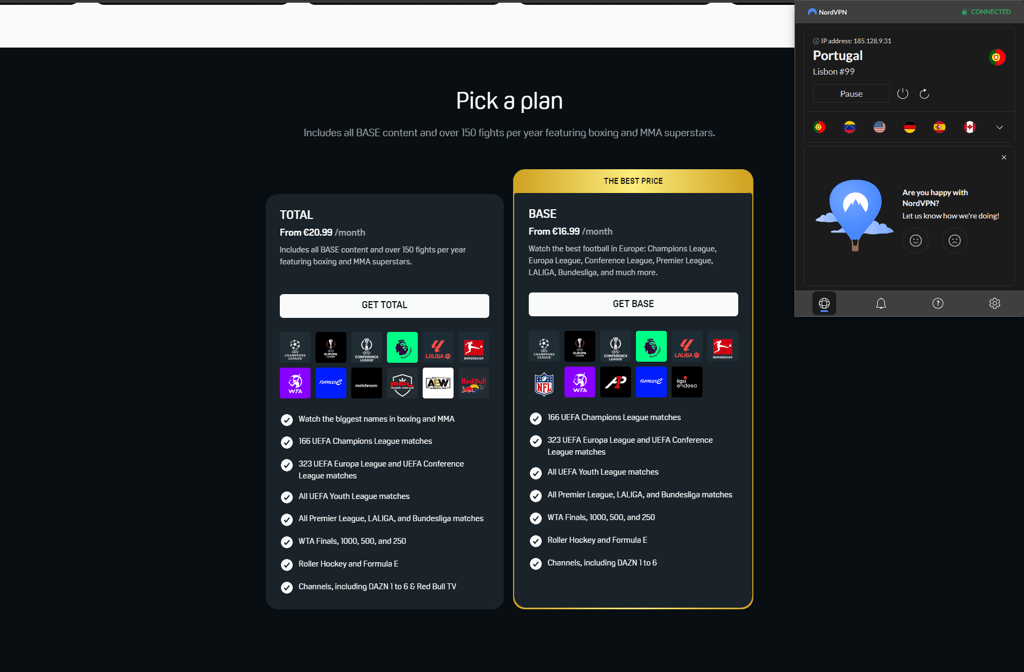
Task: Click the Matchroom logo in TOTAL plan
Action: pyautogui.click(x=366, y=383)
